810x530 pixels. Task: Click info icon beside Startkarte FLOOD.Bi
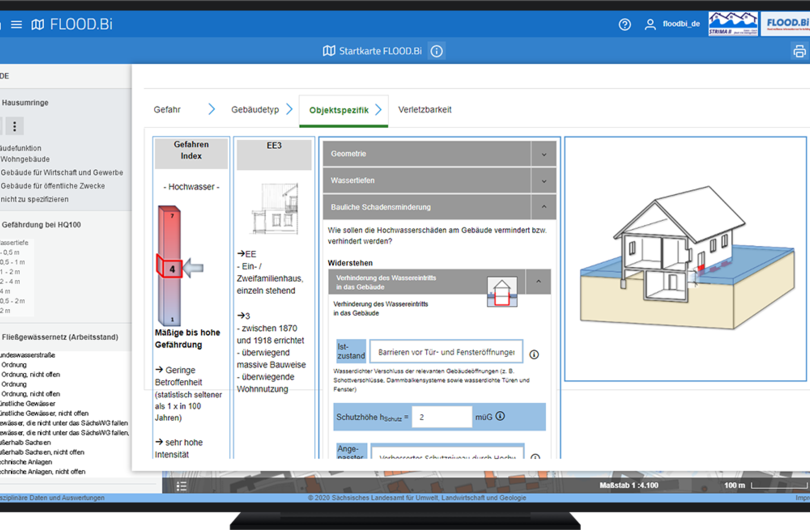[x=436, y=52]
